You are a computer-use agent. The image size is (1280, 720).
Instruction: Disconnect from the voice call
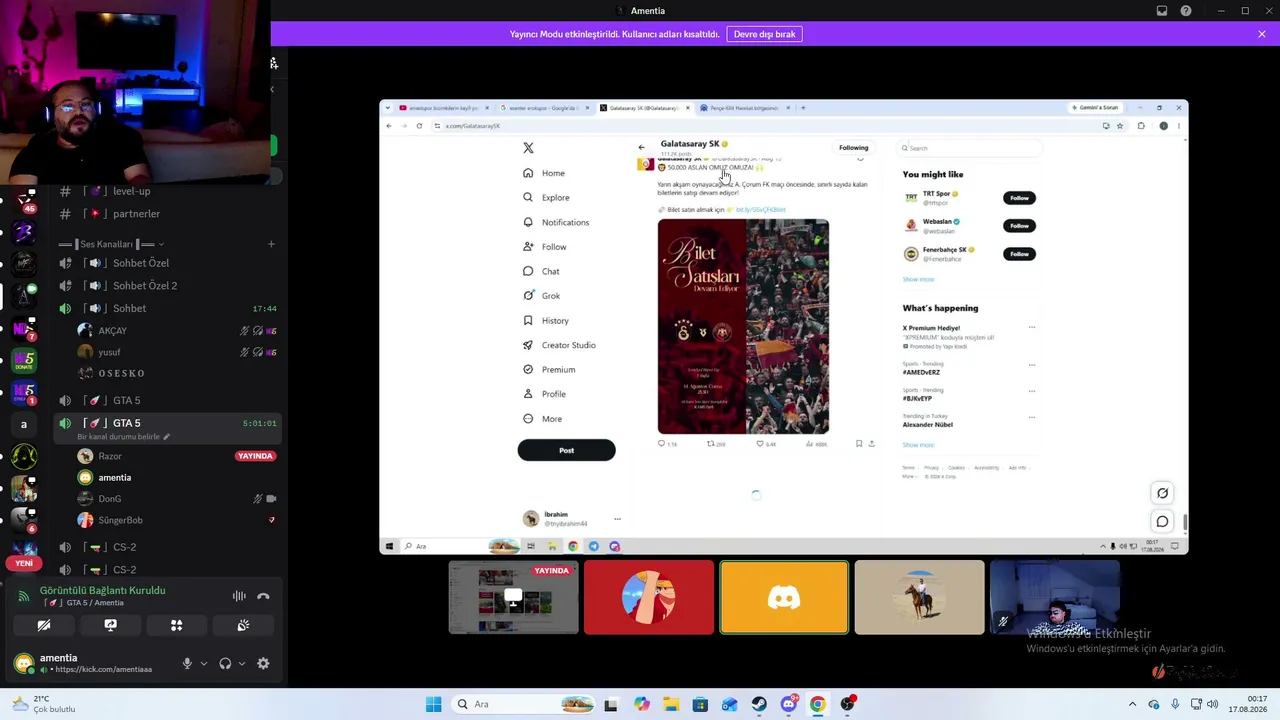tap(263, 596)
